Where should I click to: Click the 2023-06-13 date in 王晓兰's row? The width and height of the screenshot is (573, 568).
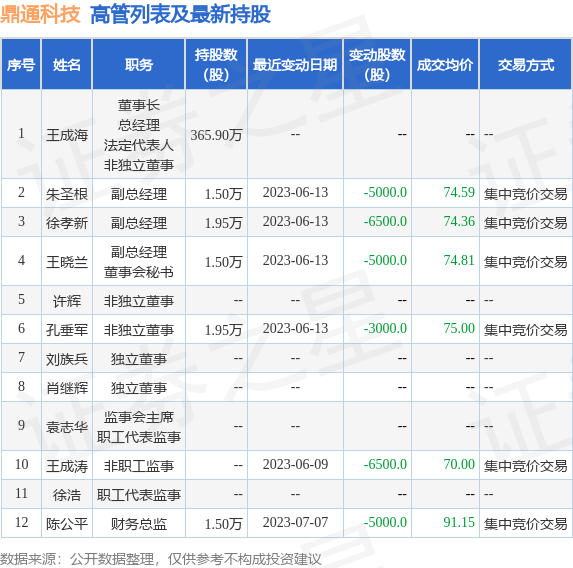(x=295, y=260)
